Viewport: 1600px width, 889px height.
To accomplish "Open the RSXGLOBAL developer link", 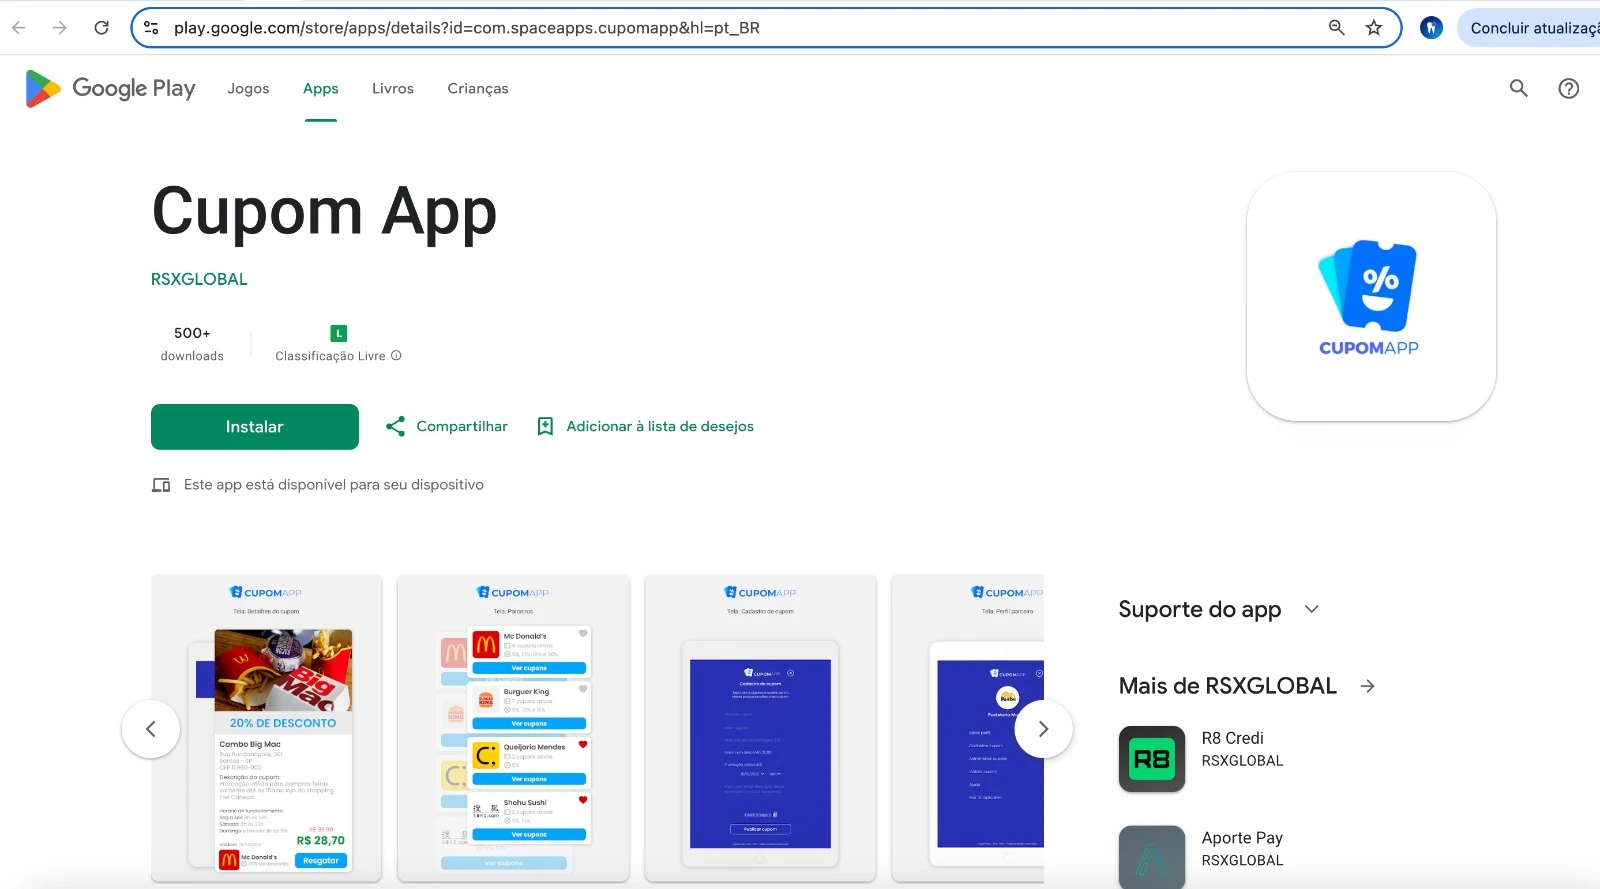I will pyautogui.click(x=199, y=279).
